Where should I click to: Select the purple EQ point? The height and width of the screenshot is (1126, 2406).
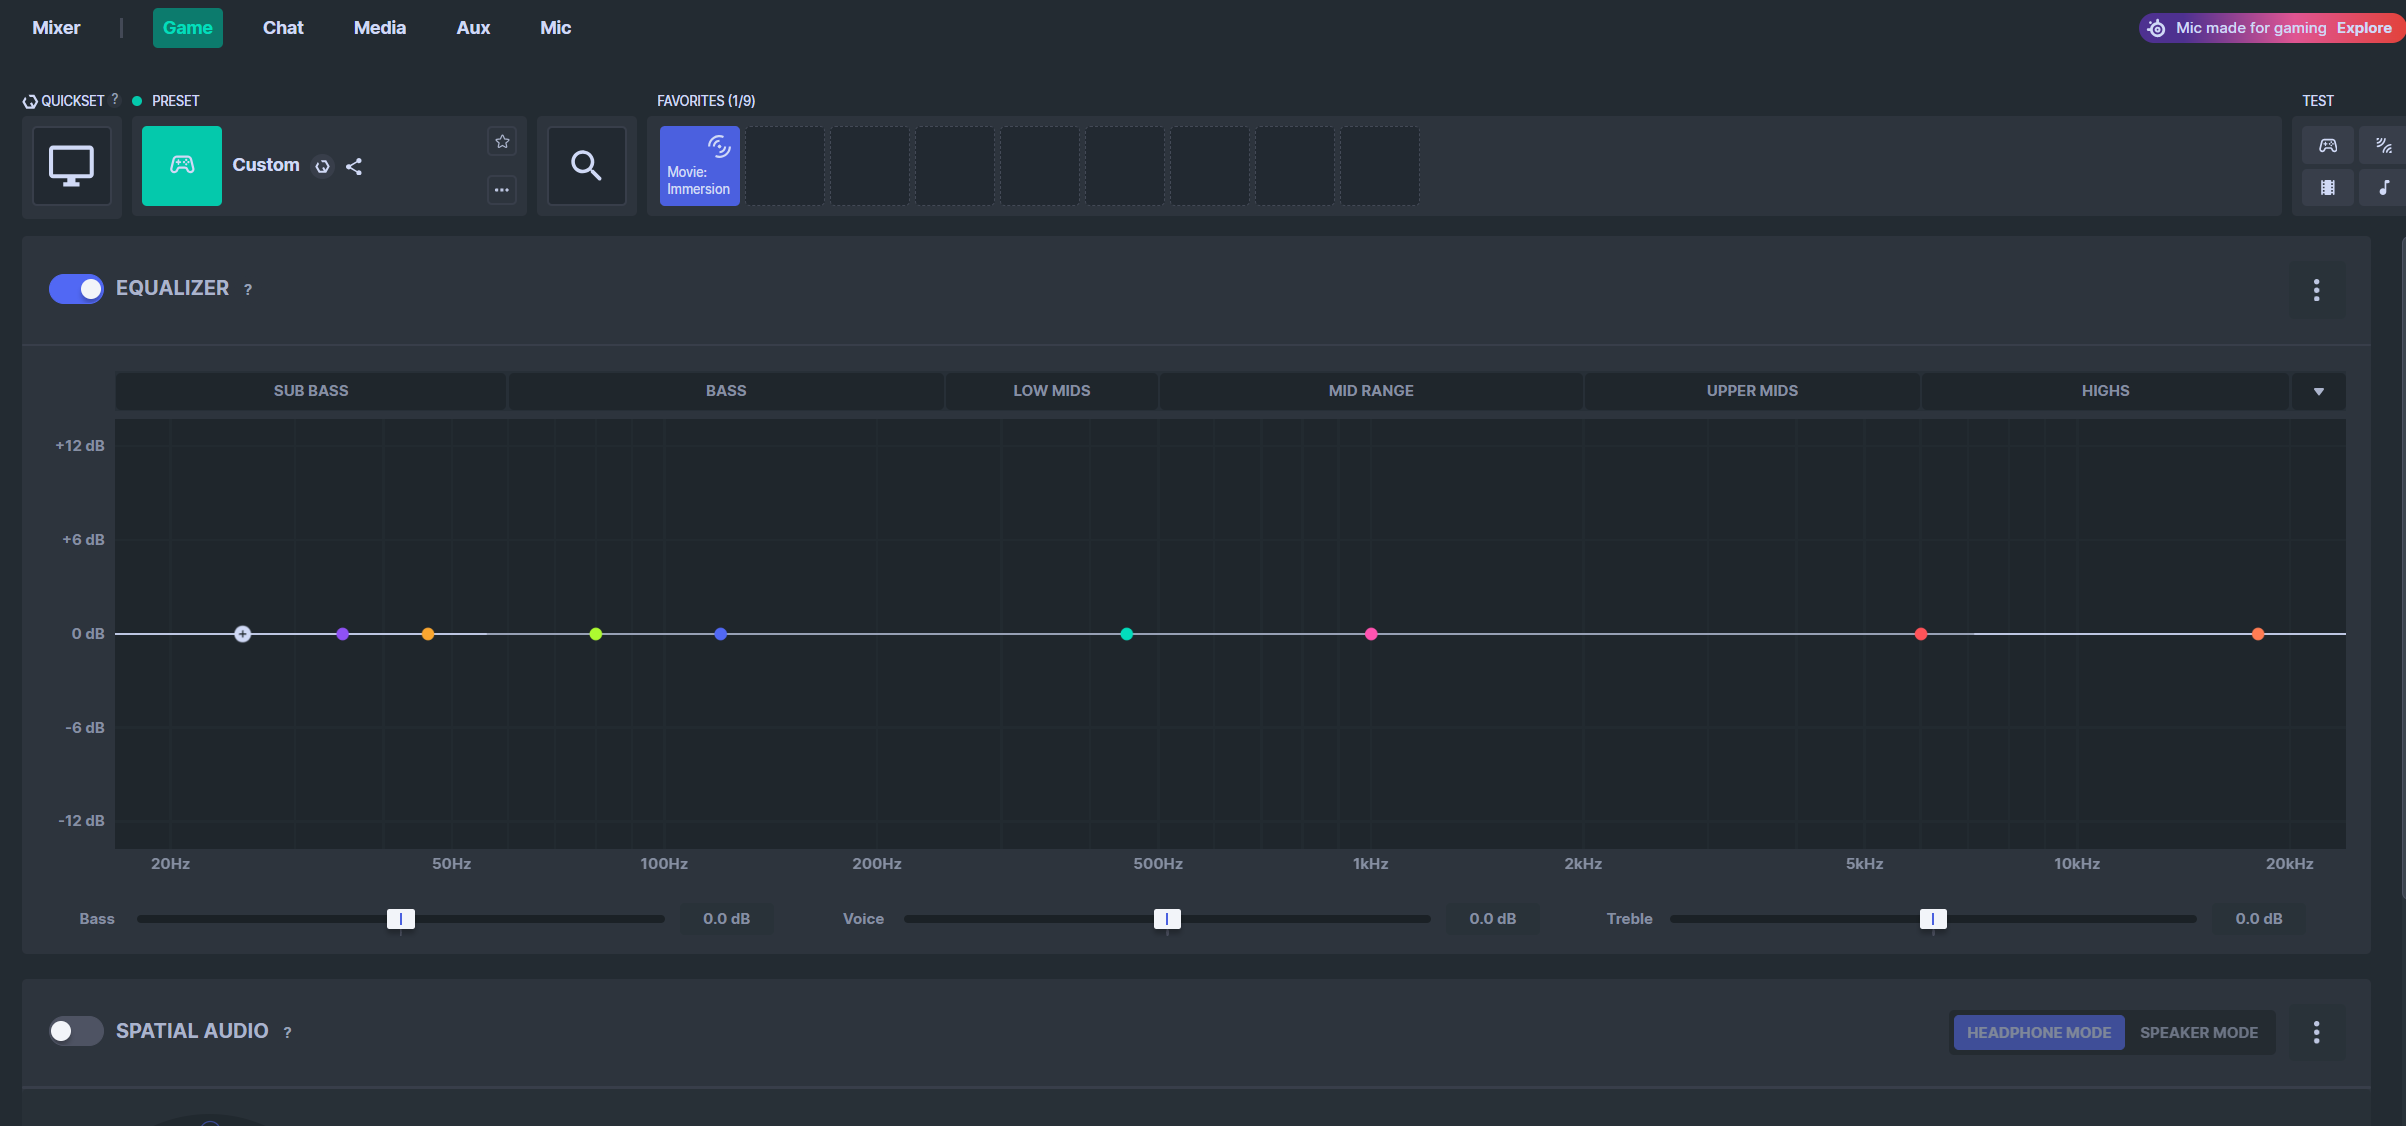point(343,634)
